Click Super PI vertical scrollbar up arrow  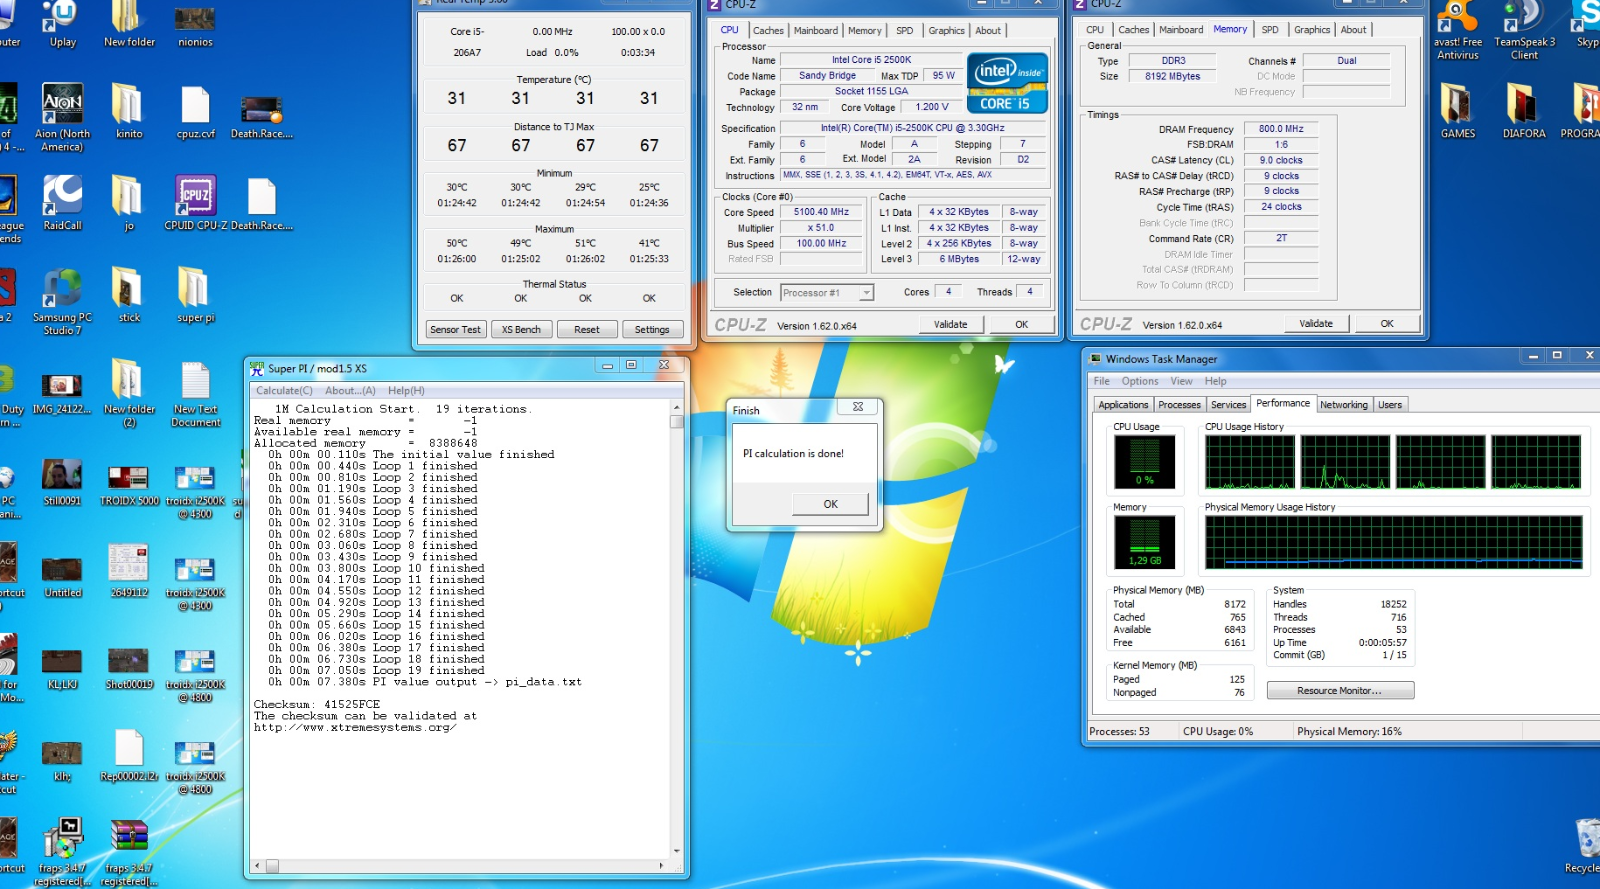pos(677,407)
